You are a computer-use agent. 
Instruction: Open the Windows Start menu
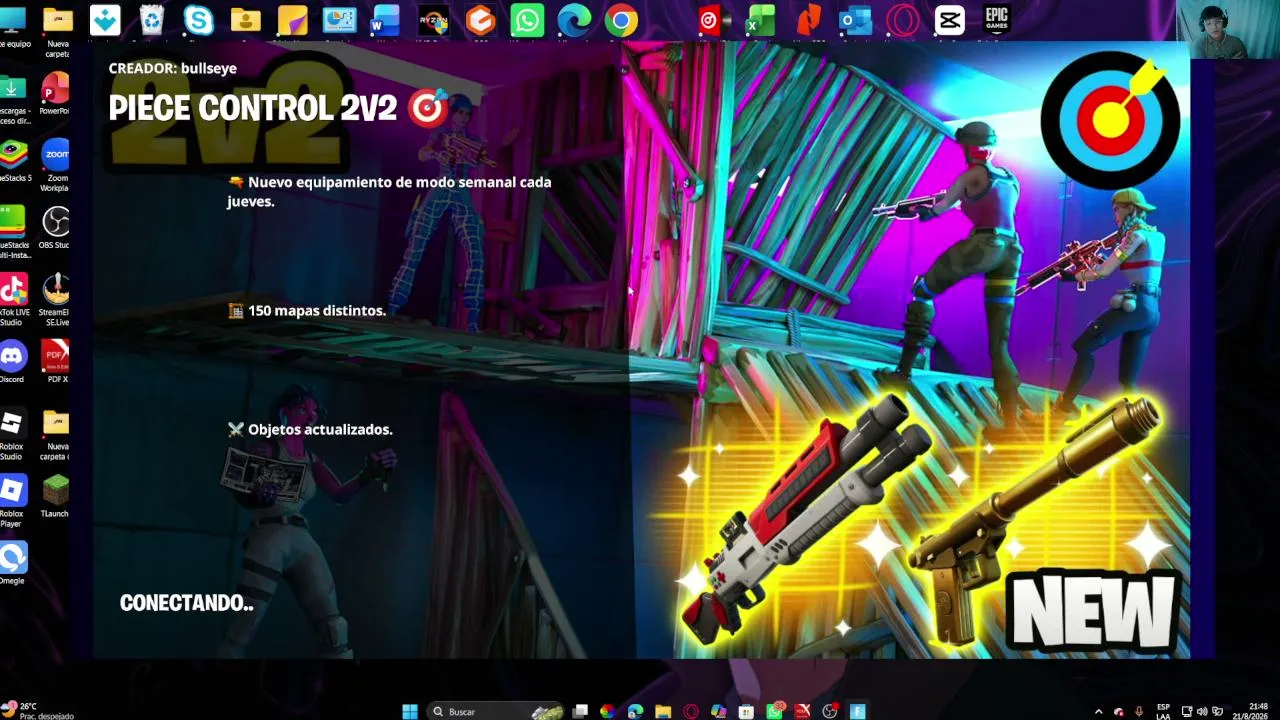(410, 712)
